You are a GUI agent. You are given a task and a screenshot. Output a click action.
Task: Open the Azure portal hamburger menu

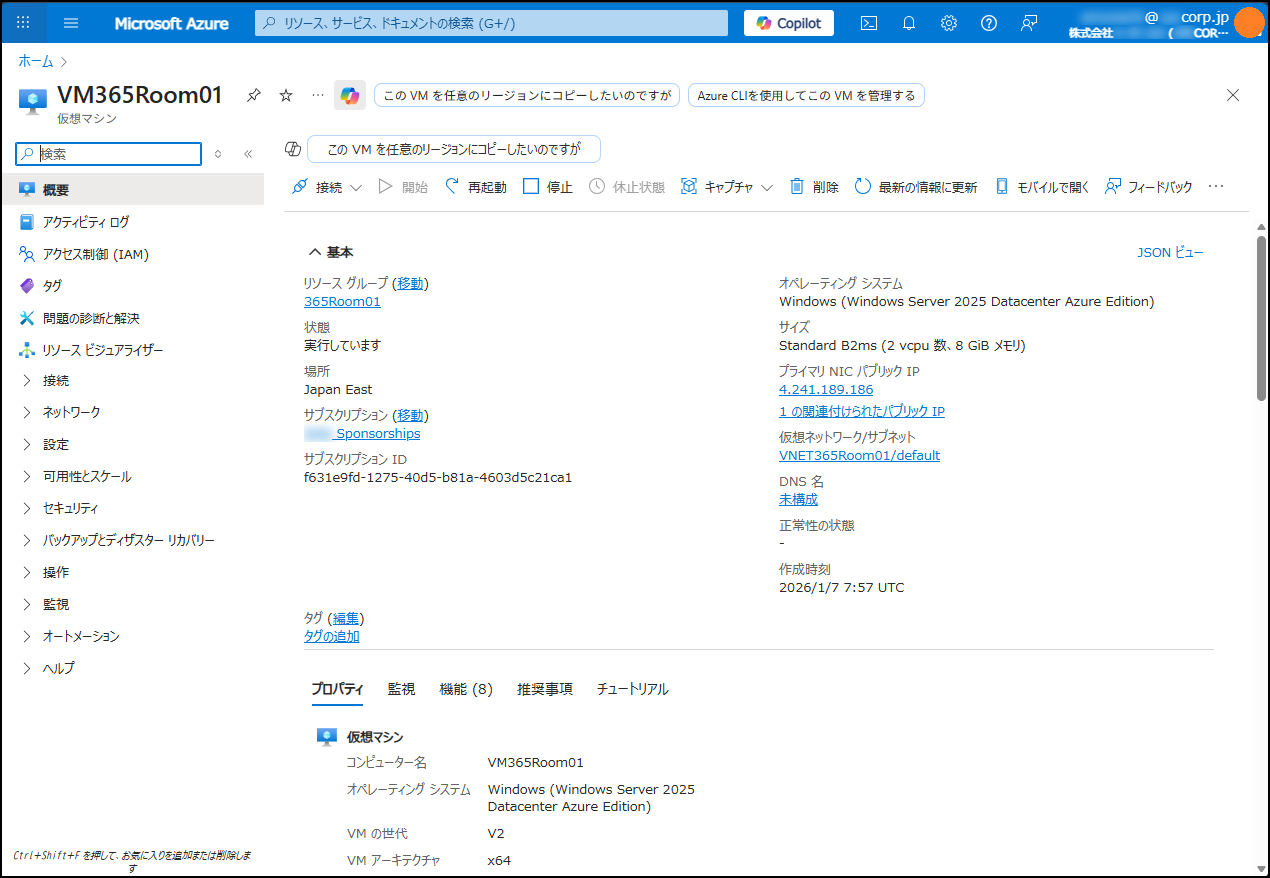click(71, 23)
